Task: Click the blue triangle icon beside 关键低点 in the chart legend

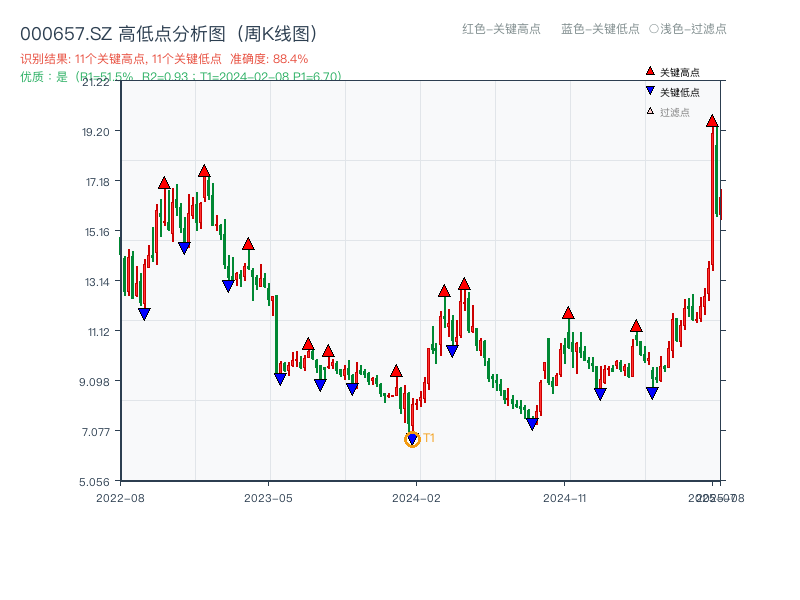Action: (650, 91)
